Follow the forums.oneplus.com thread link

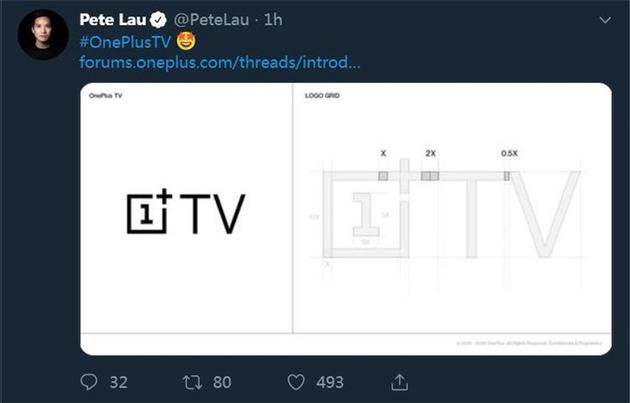point(220,64)
